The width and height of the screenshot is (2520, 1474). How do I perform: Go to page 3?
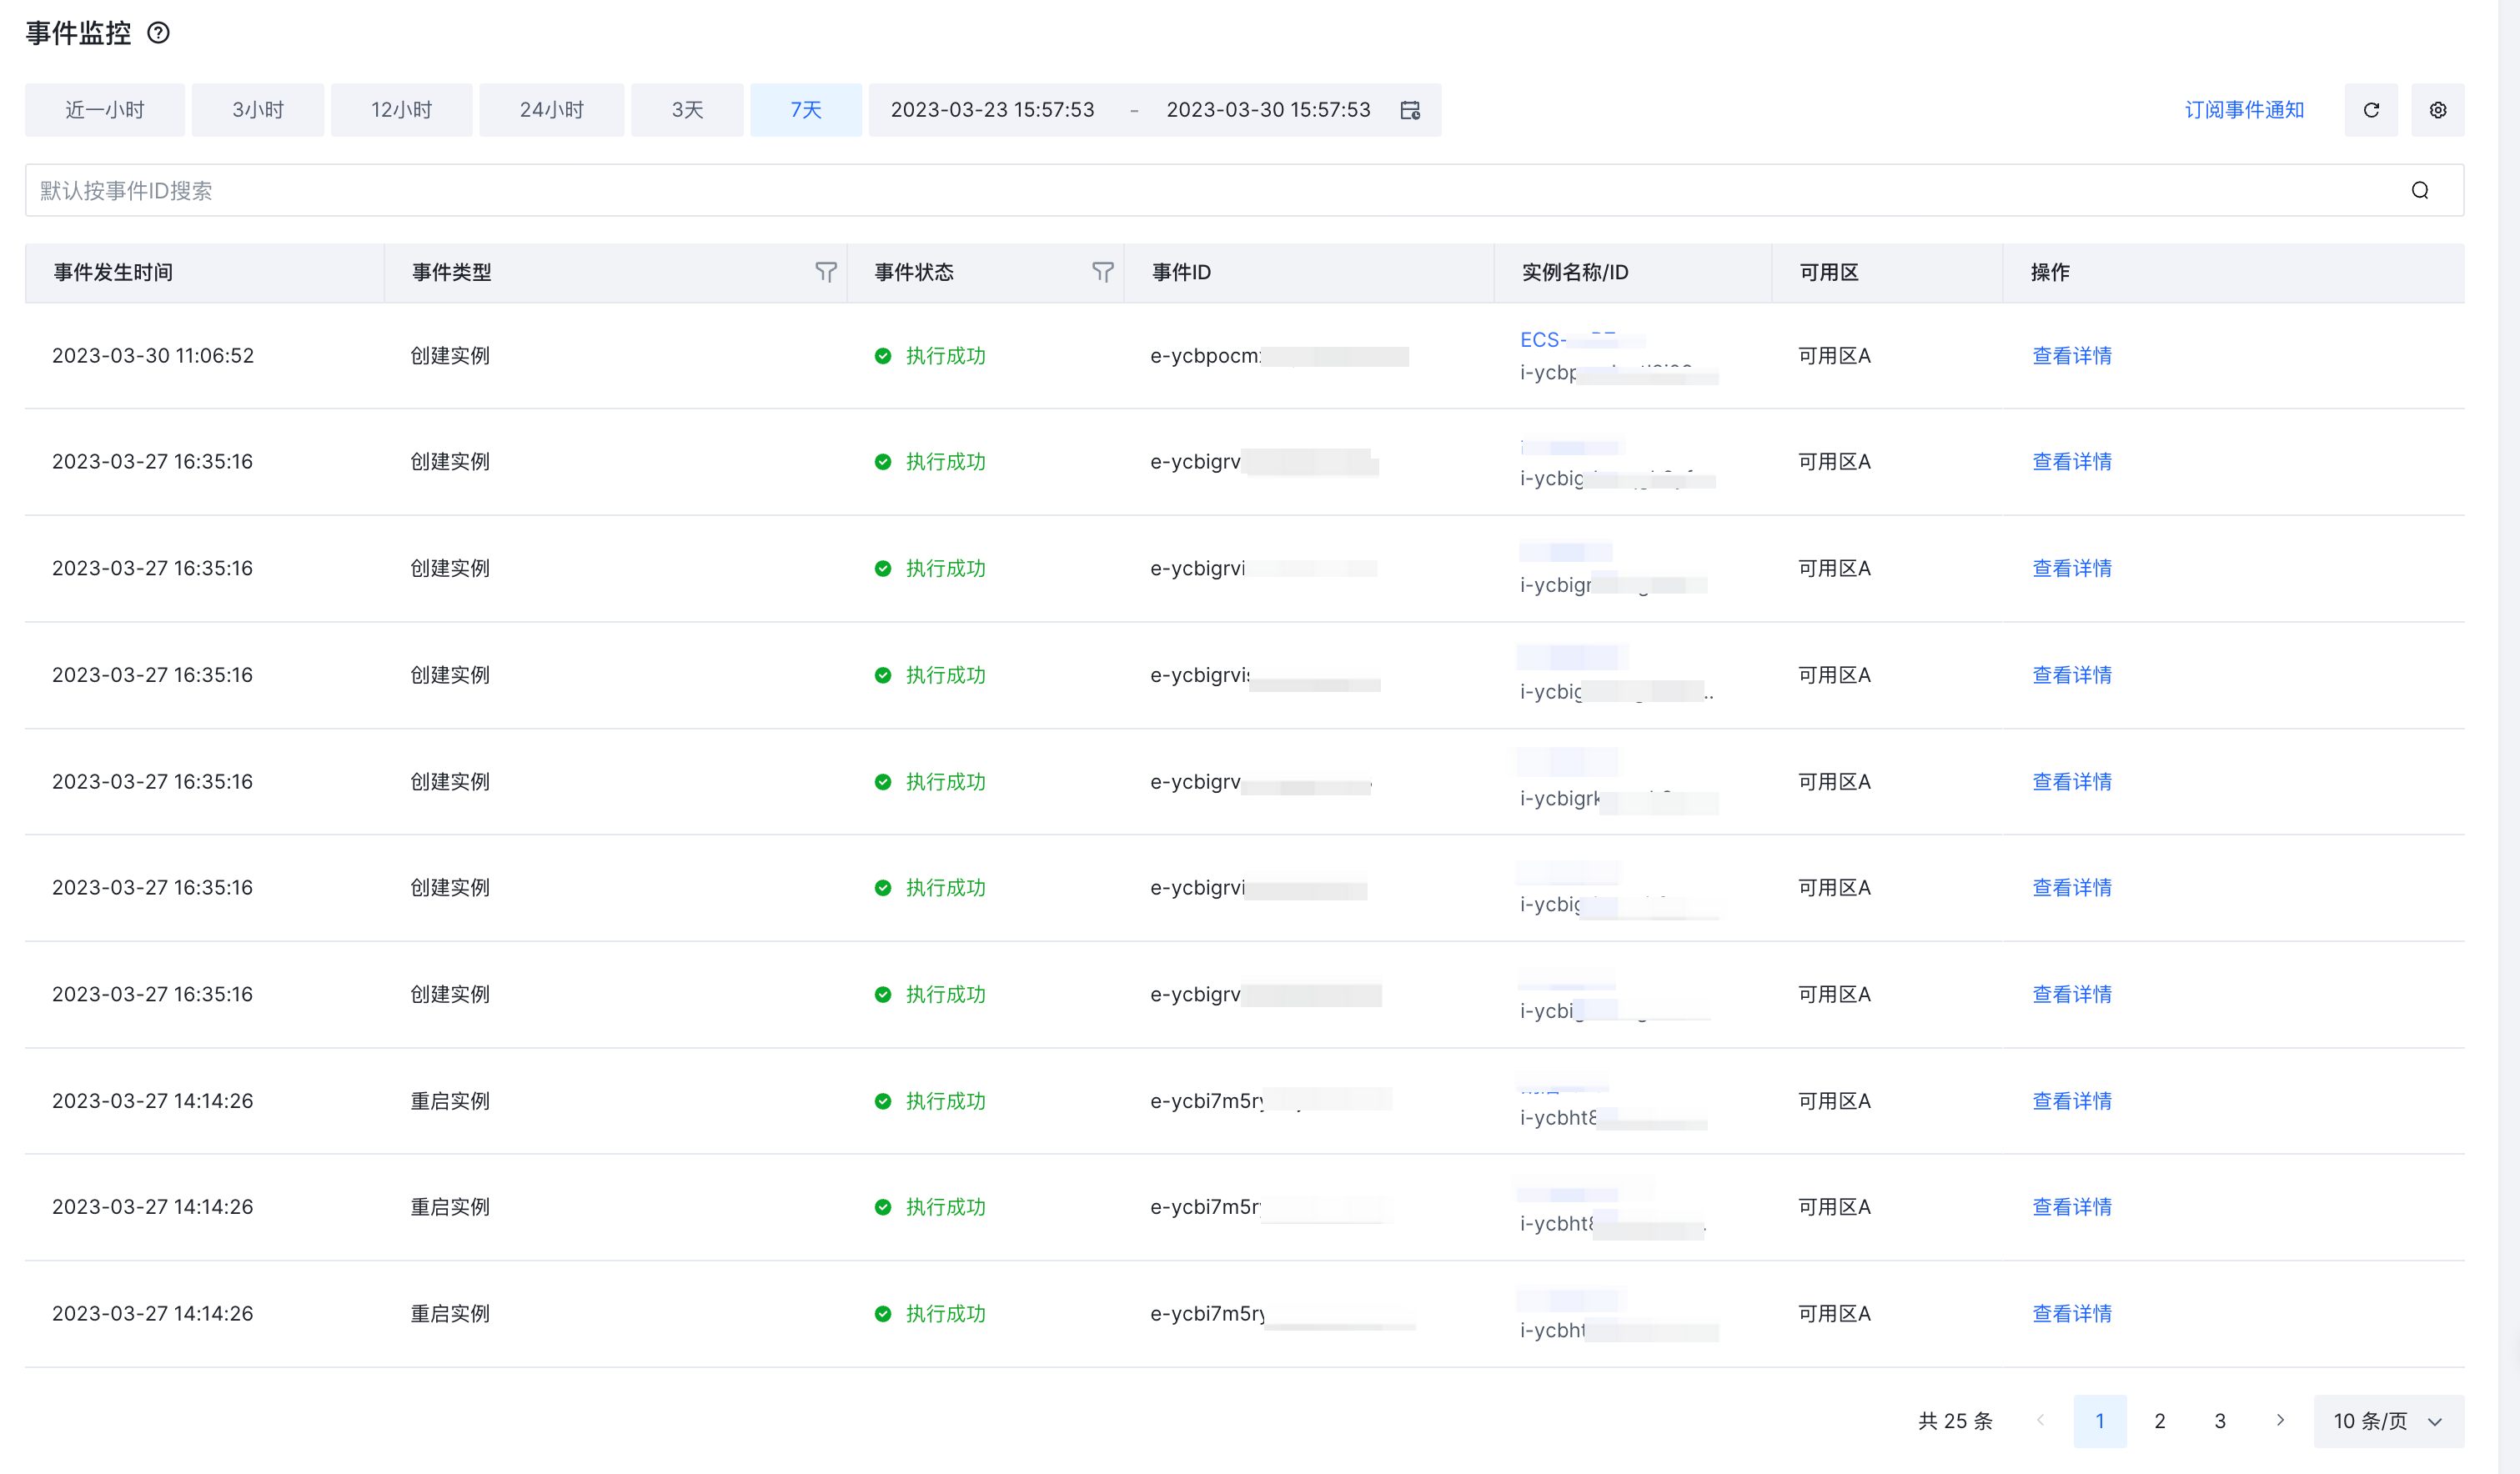[x=2219, y=1421]
